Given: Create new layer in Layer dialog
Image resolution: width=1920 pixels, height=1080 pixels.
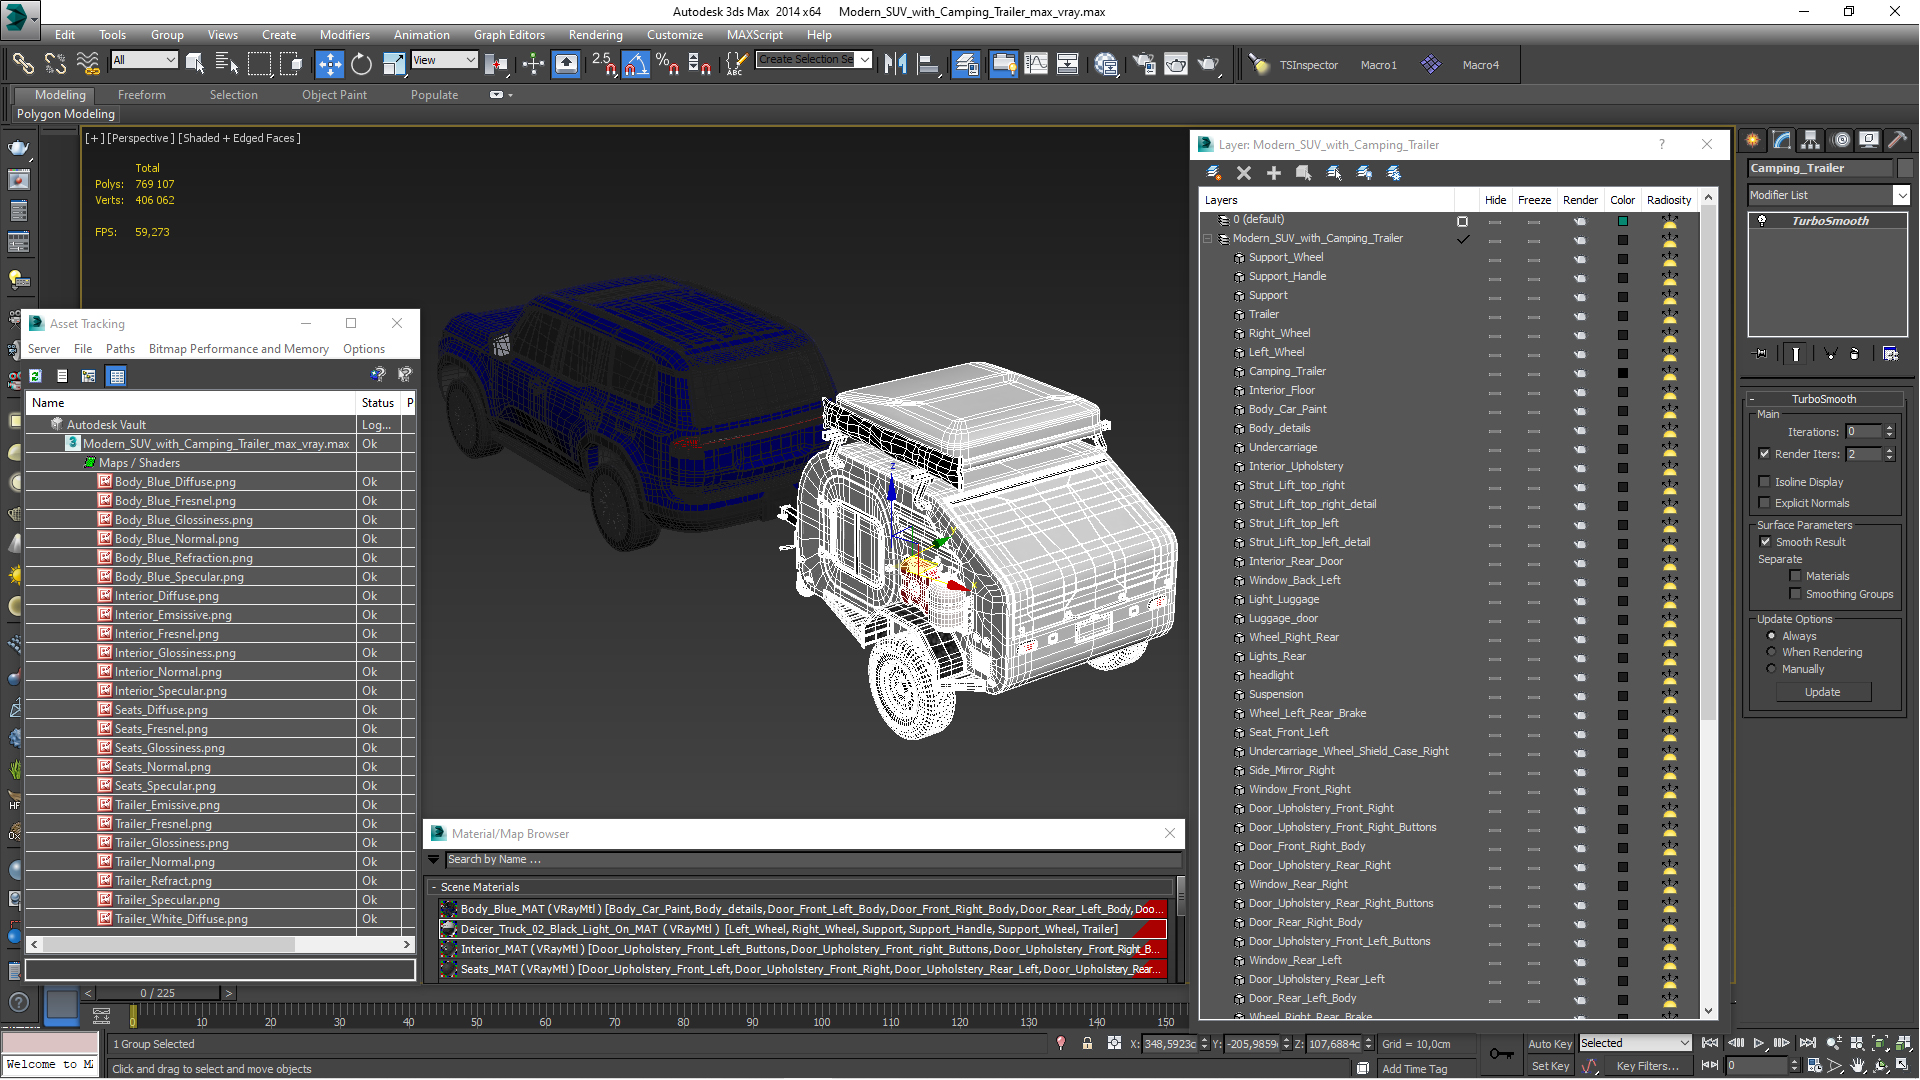Looking at the screenshot, I should [1213, 173].
